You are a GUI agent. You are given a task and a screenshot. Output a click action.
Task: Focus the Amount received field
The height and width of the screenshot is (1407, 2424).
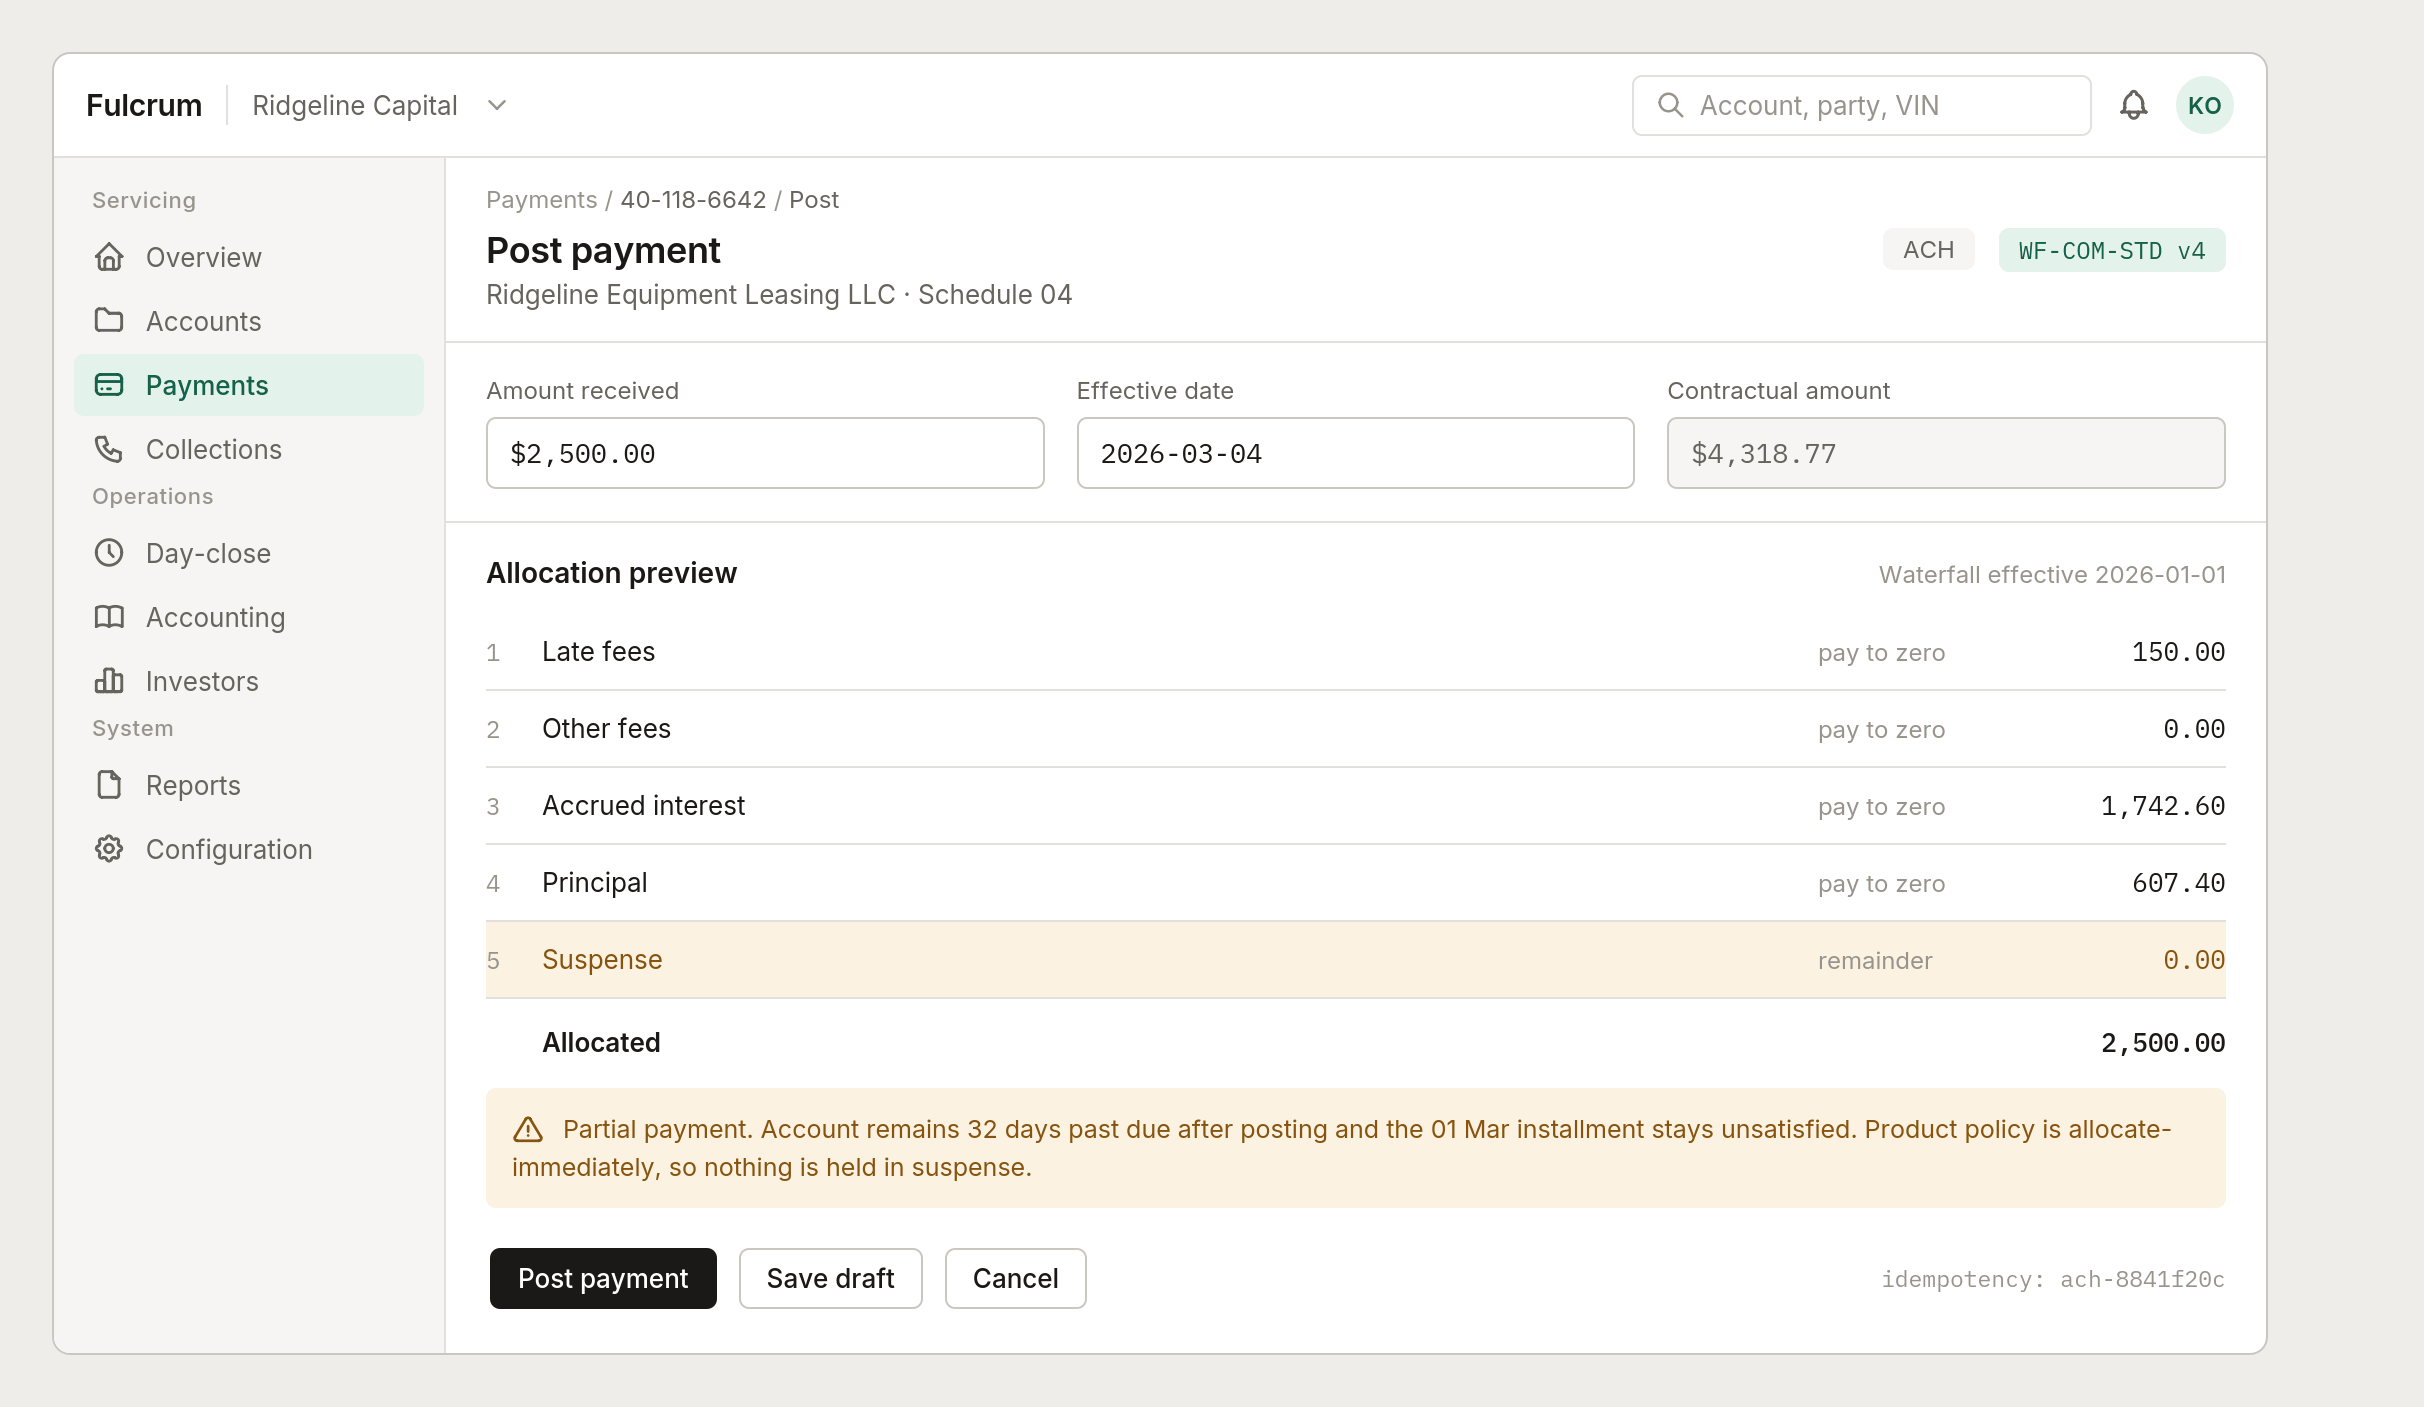click(x=765, y=453)
